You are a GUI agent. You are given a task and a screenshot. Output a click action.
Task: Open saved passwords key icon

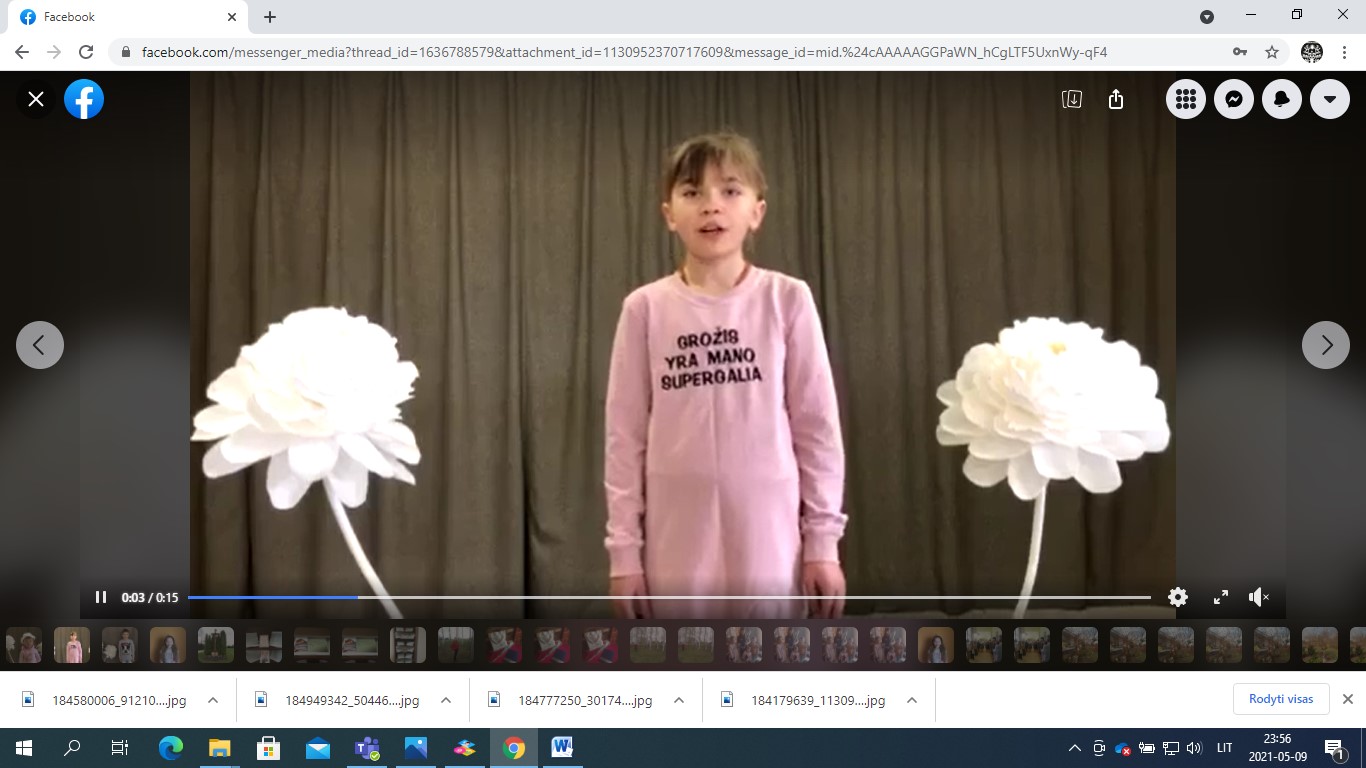pos(1240,52)
